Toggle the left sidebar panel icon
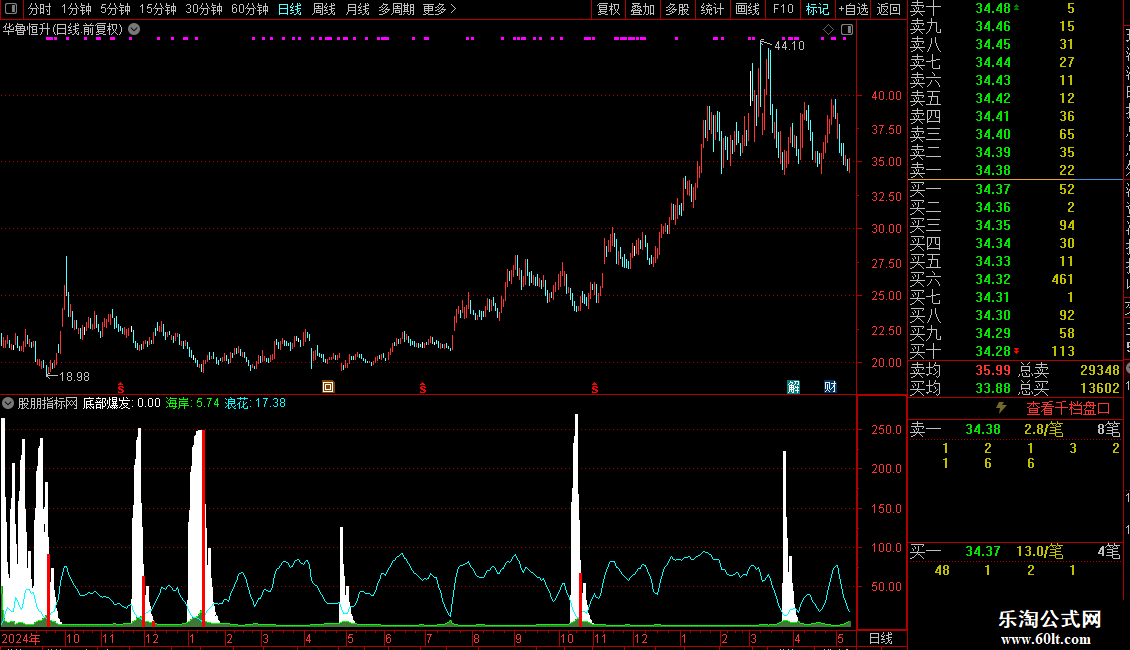The image size is (1130, 650). pos(11,9)
